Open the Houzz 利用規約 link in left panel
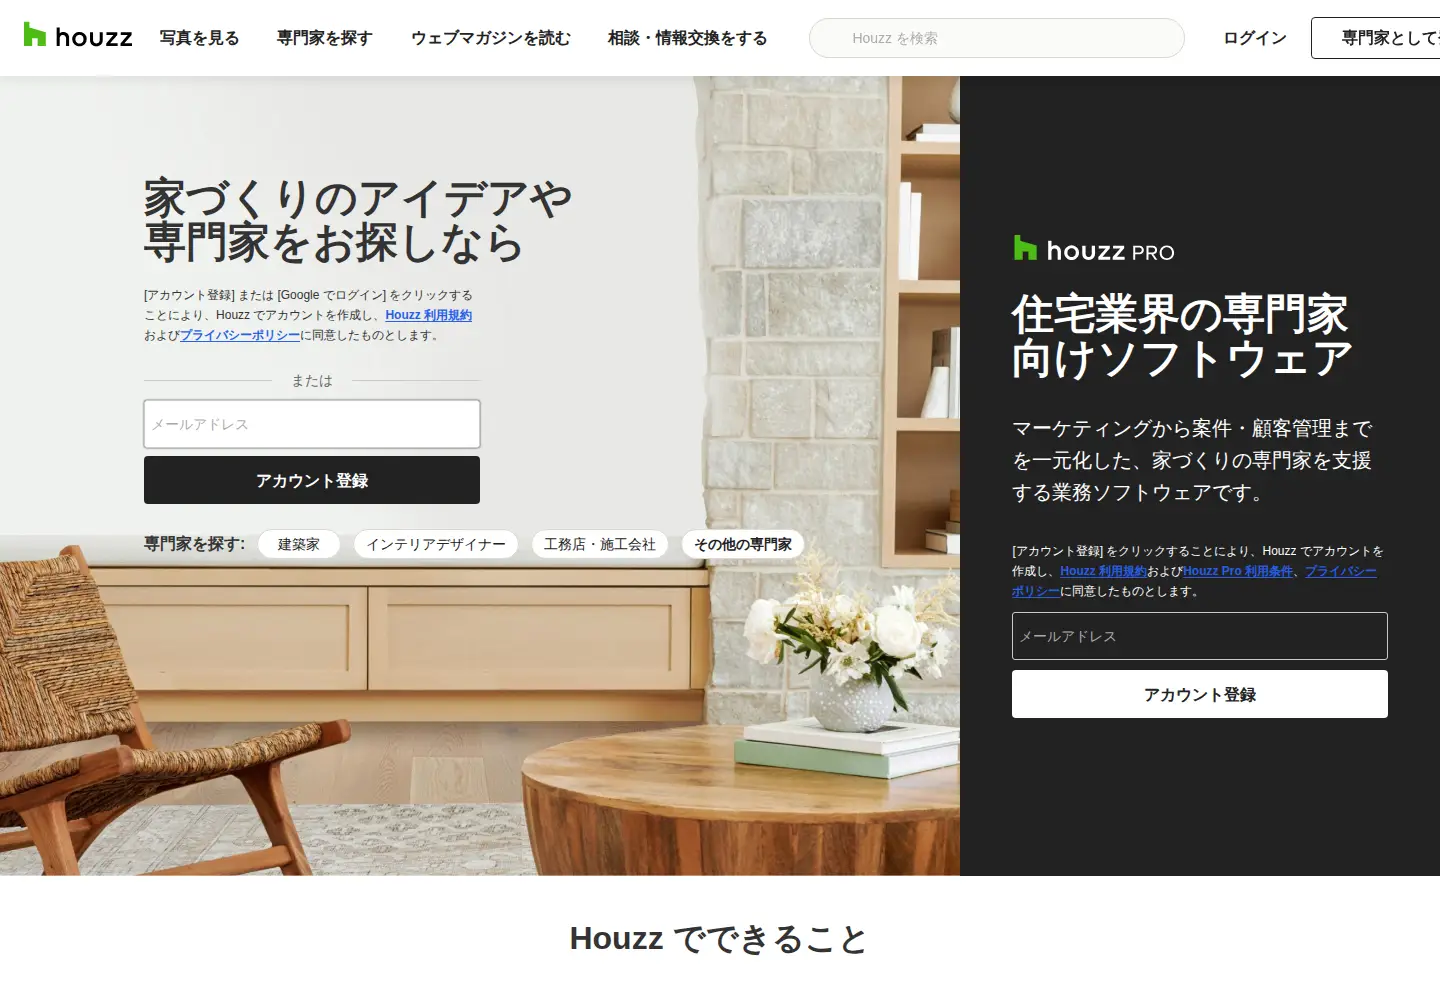This screenshot has width=1440, height=1000. [428, 315]
